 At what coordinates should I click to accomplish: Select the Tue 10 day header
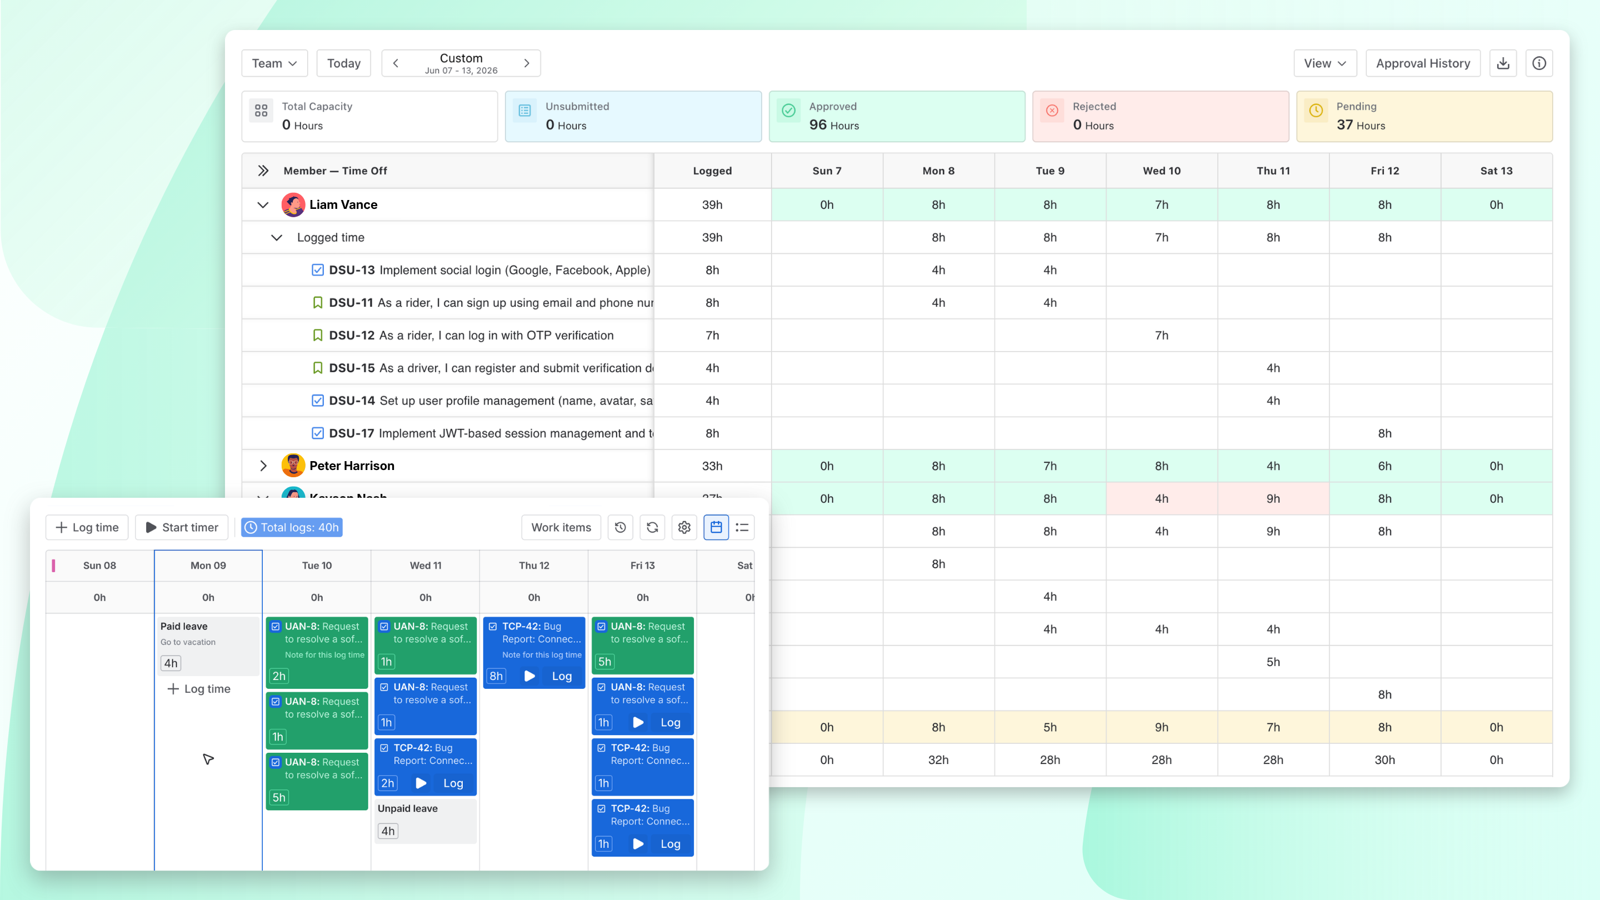tap(317, 566)
